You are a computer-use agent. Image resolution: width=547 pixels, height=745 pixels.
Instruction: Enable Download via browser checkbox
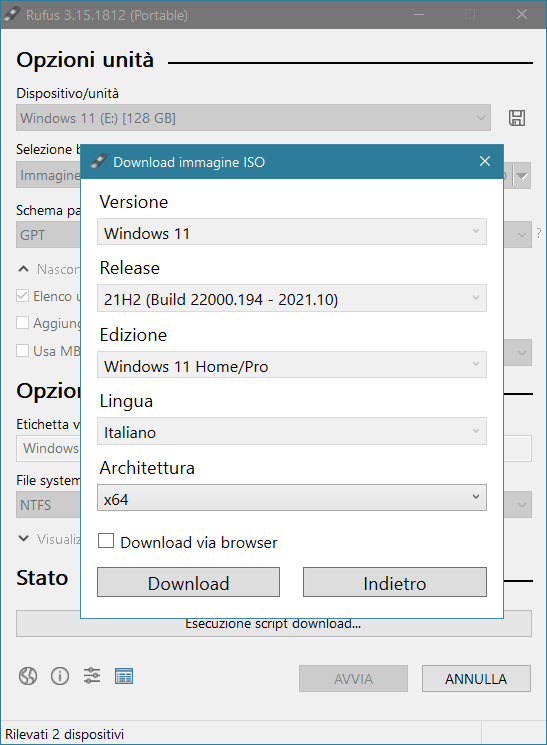click(106, 541)
